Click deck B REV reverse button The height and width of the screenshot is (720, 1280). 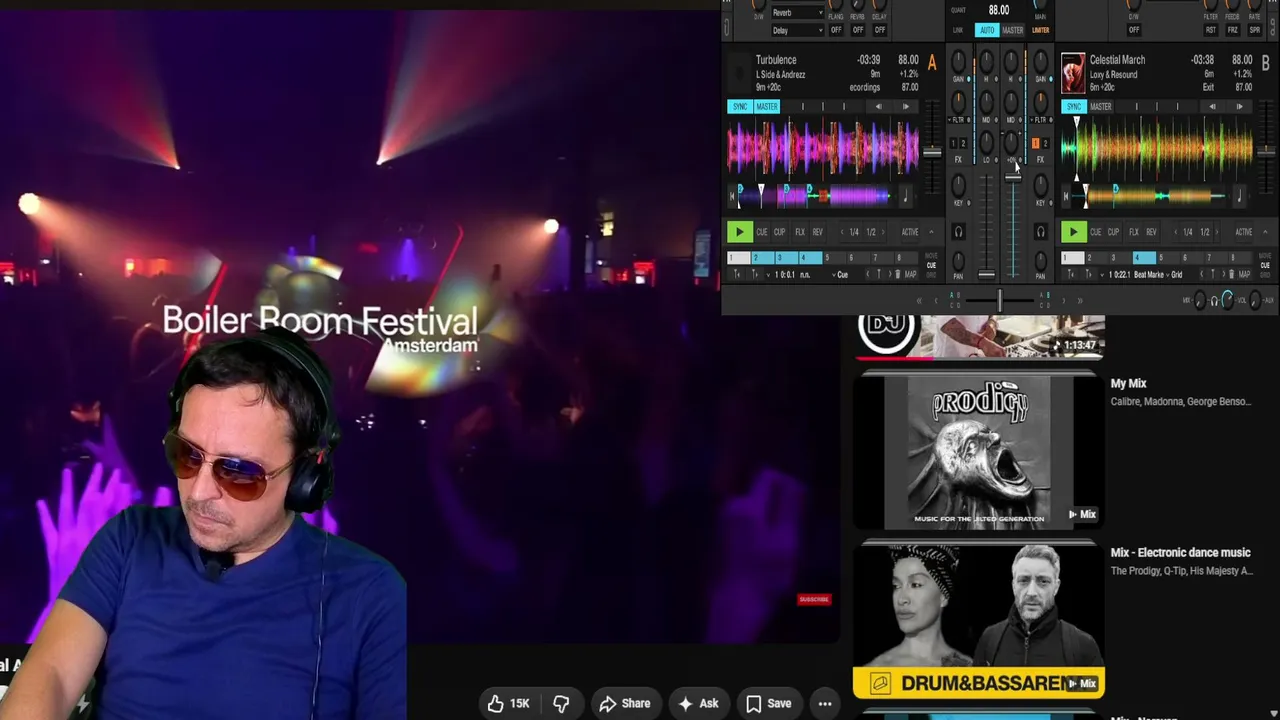[x=1152, y=232]
